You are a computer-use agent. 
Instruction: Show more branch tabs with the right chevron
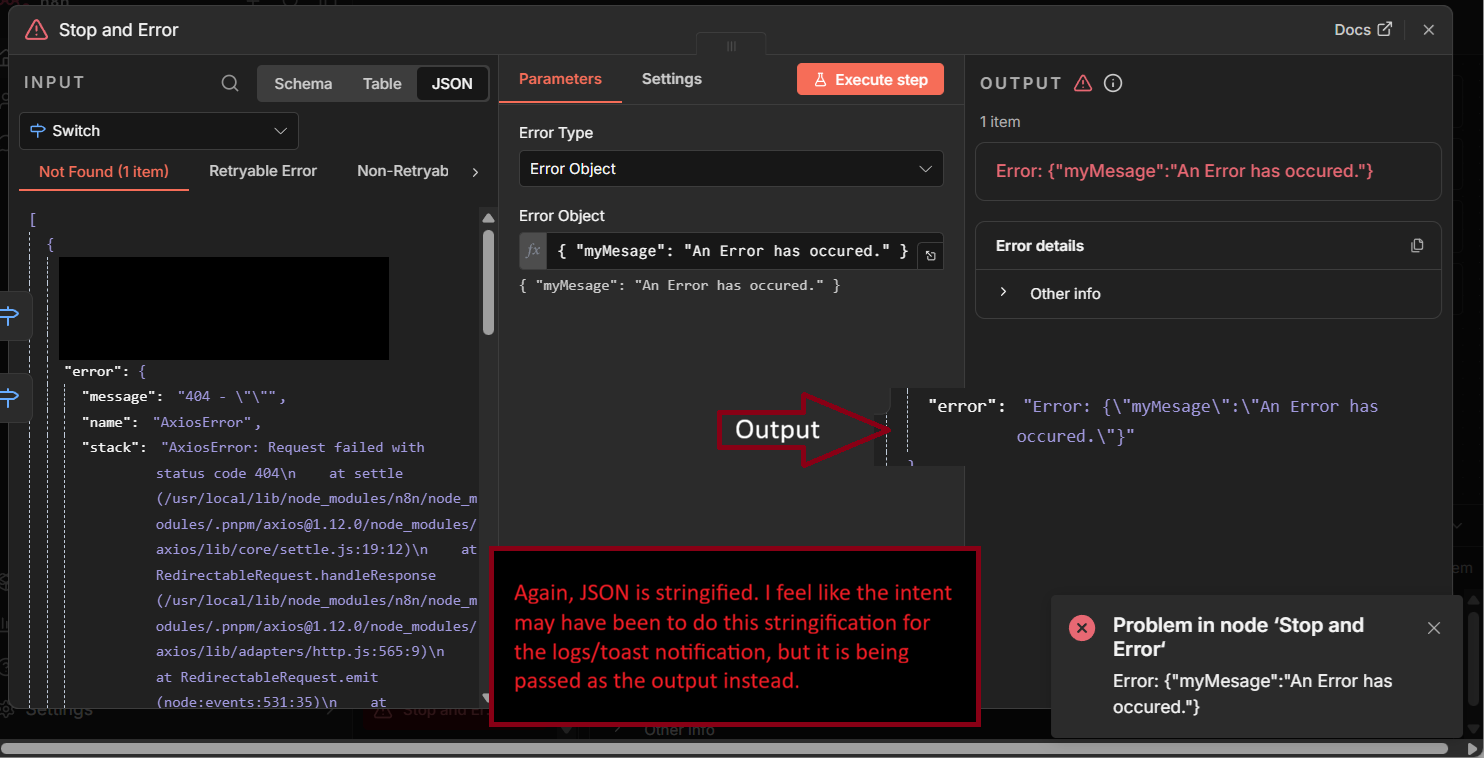(x=475, y=172)
